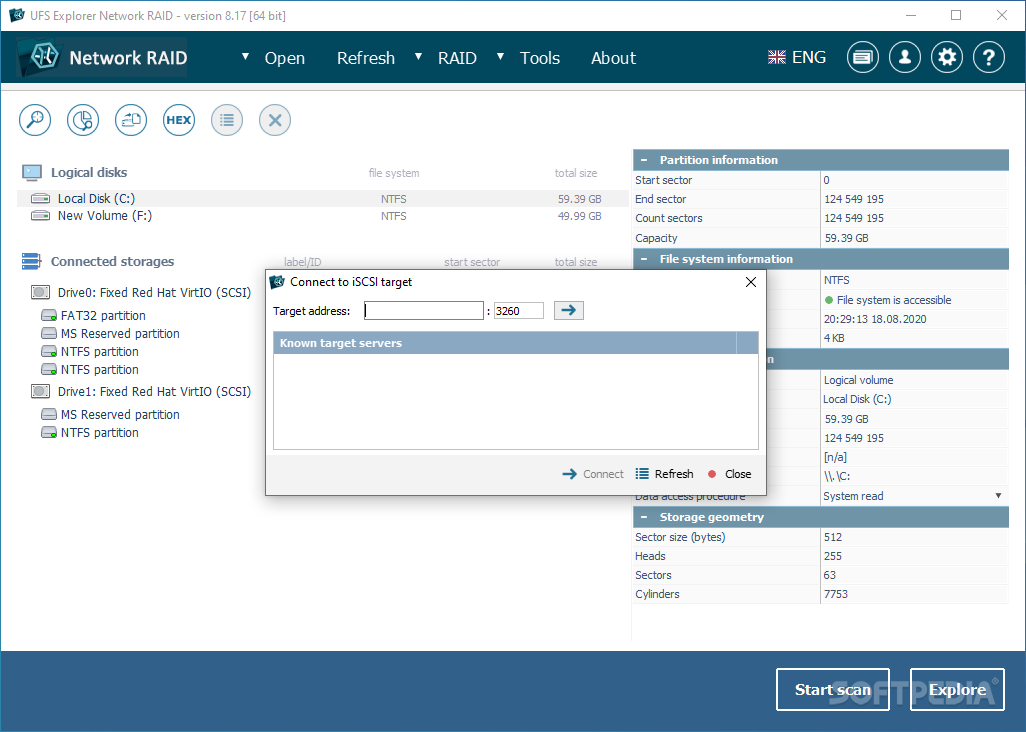This screenshot has width=1026, height=732.
Task: Click the Network RAID logo
Action: point(102,58)
